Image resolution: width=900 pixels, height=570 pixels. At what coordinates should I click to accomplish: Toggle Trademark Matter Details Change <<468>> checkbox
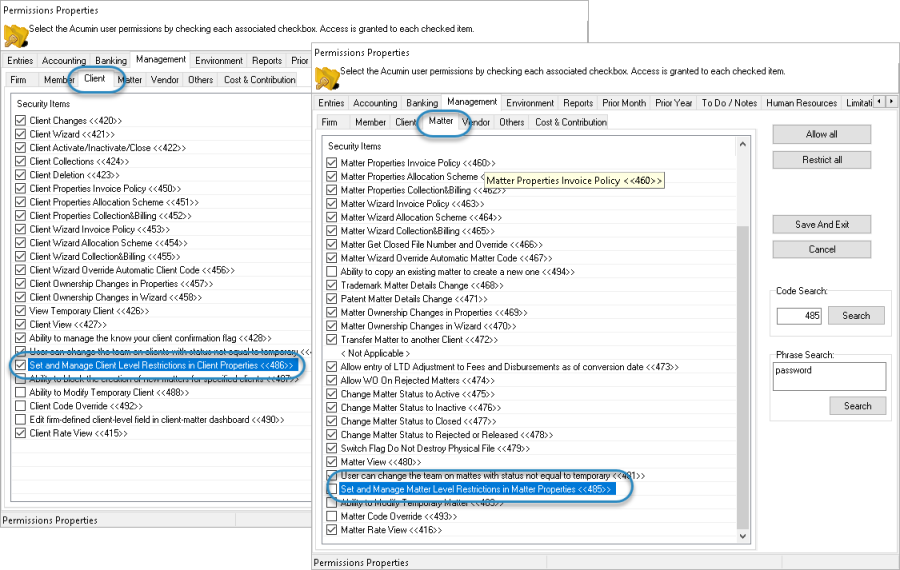point(331,285)
